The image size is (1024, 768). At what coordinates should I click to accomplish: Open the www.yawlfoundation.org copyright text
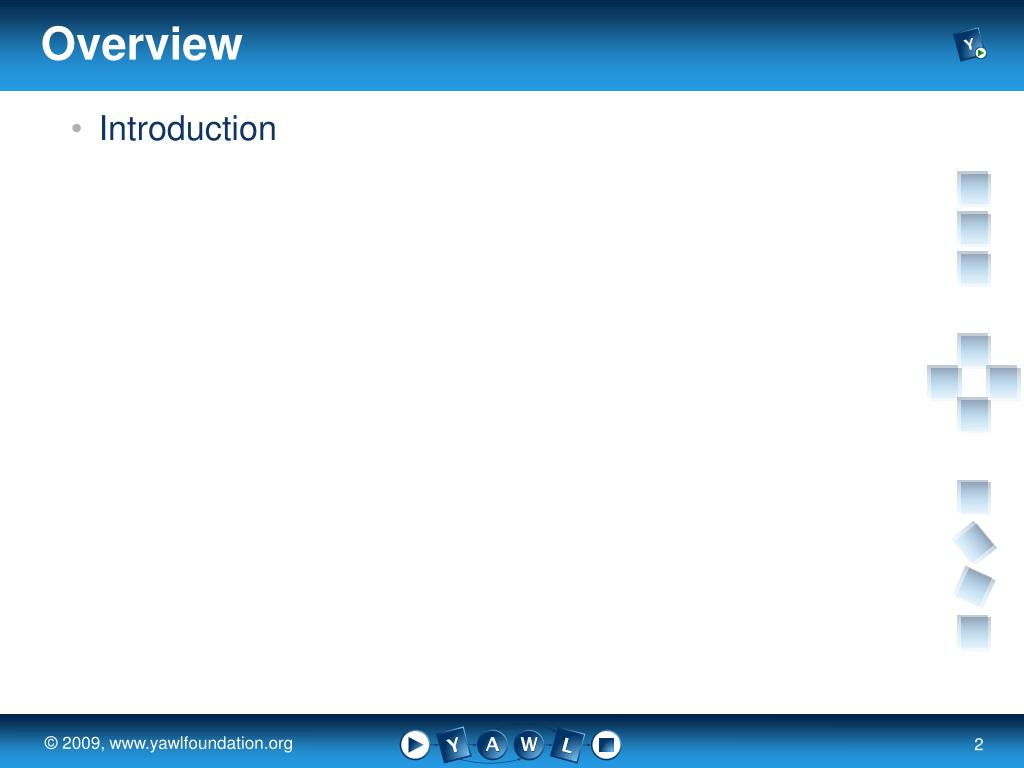click(x=168, y=743)
